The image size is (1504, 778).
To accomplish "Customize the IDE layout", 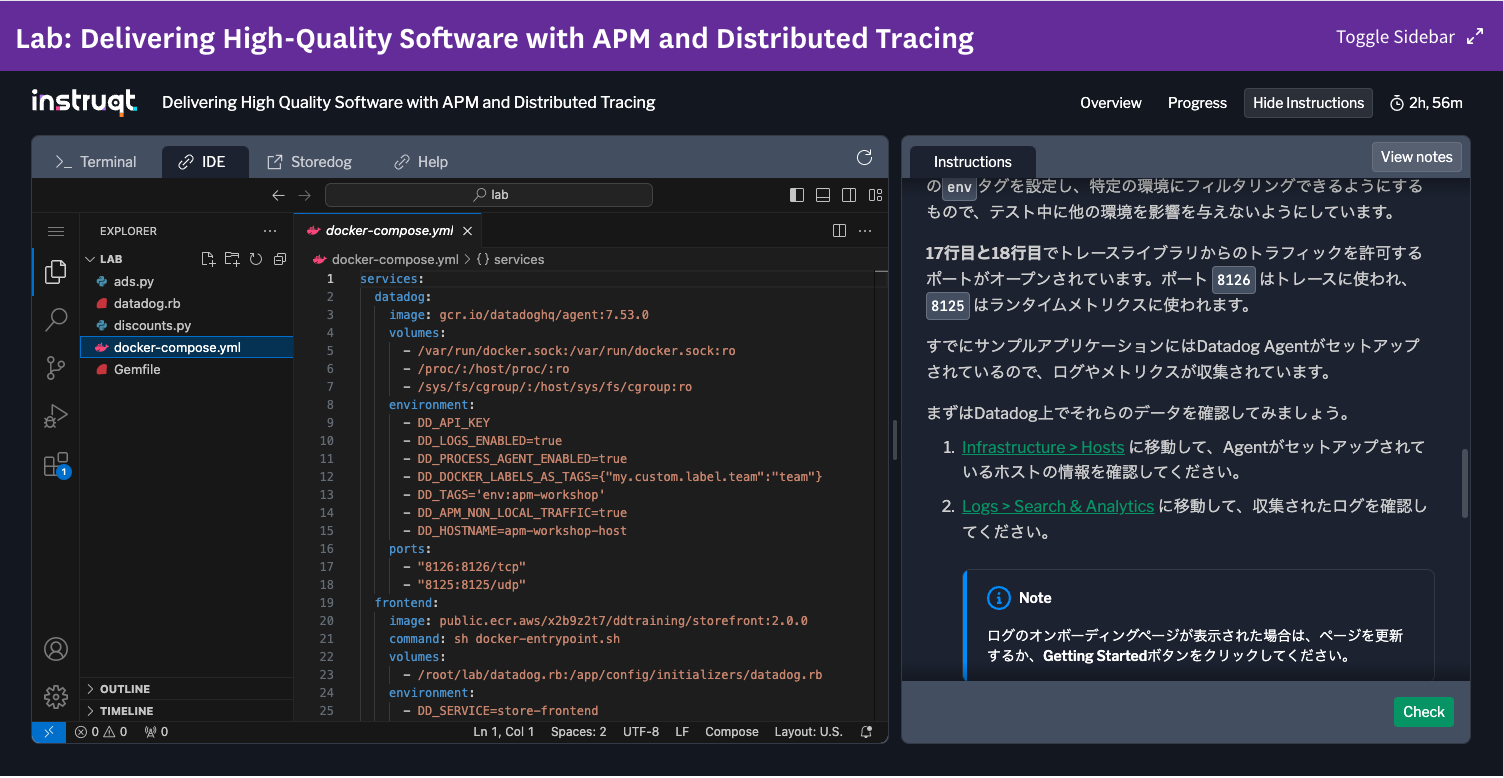I will [876, 195].
